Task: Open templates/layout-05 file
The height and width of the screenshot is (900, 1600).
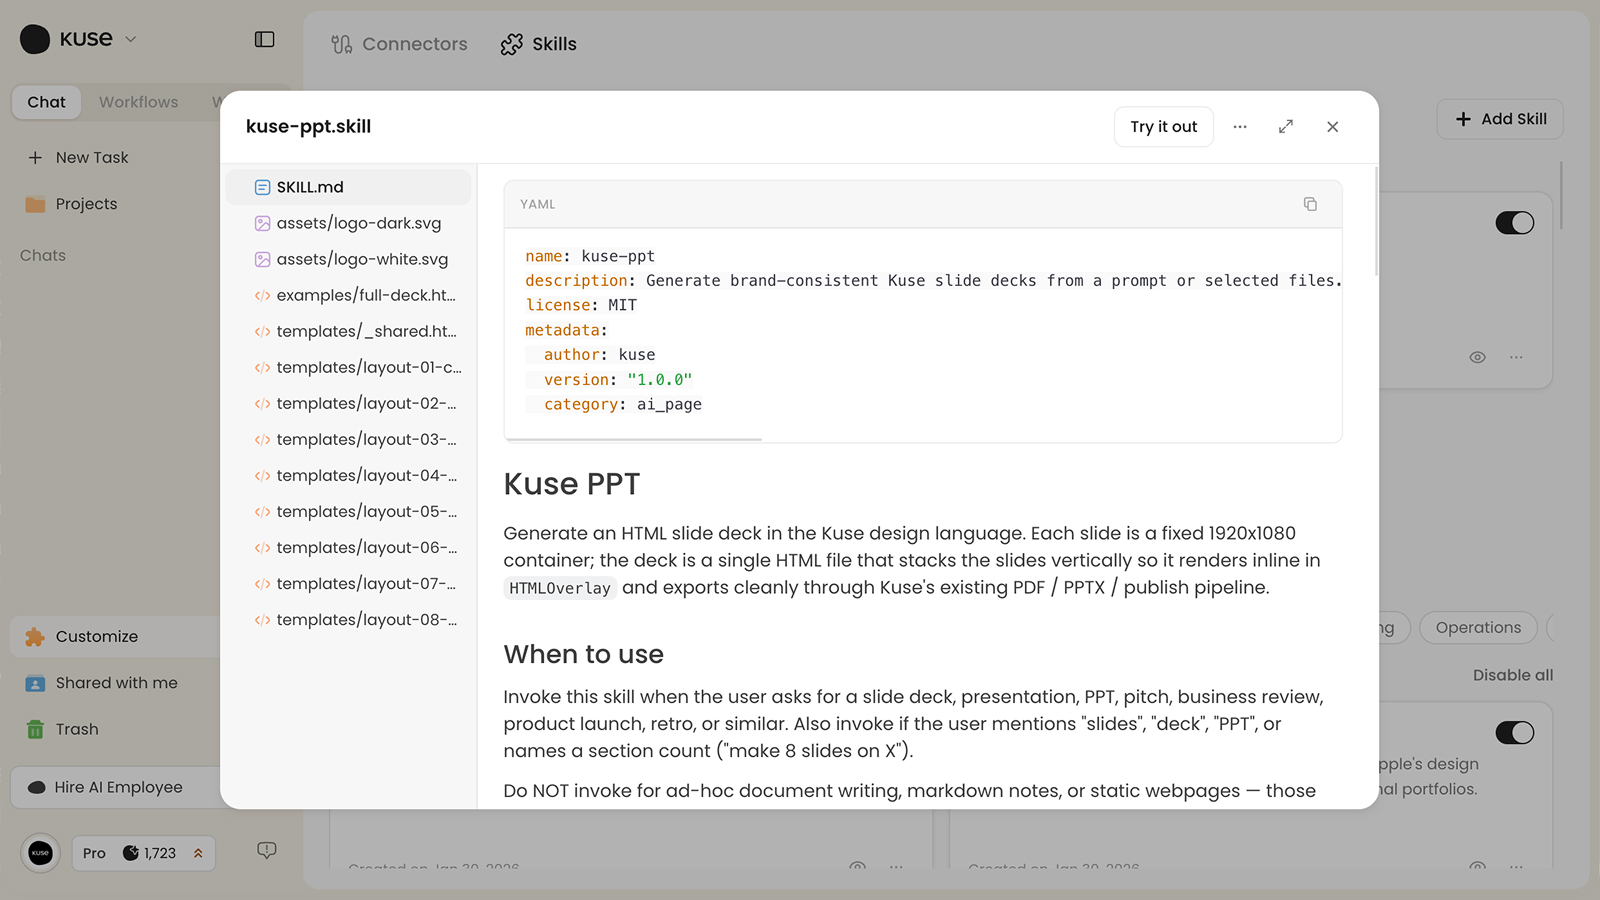Action: pyautogui.click(x=348, y=511)
